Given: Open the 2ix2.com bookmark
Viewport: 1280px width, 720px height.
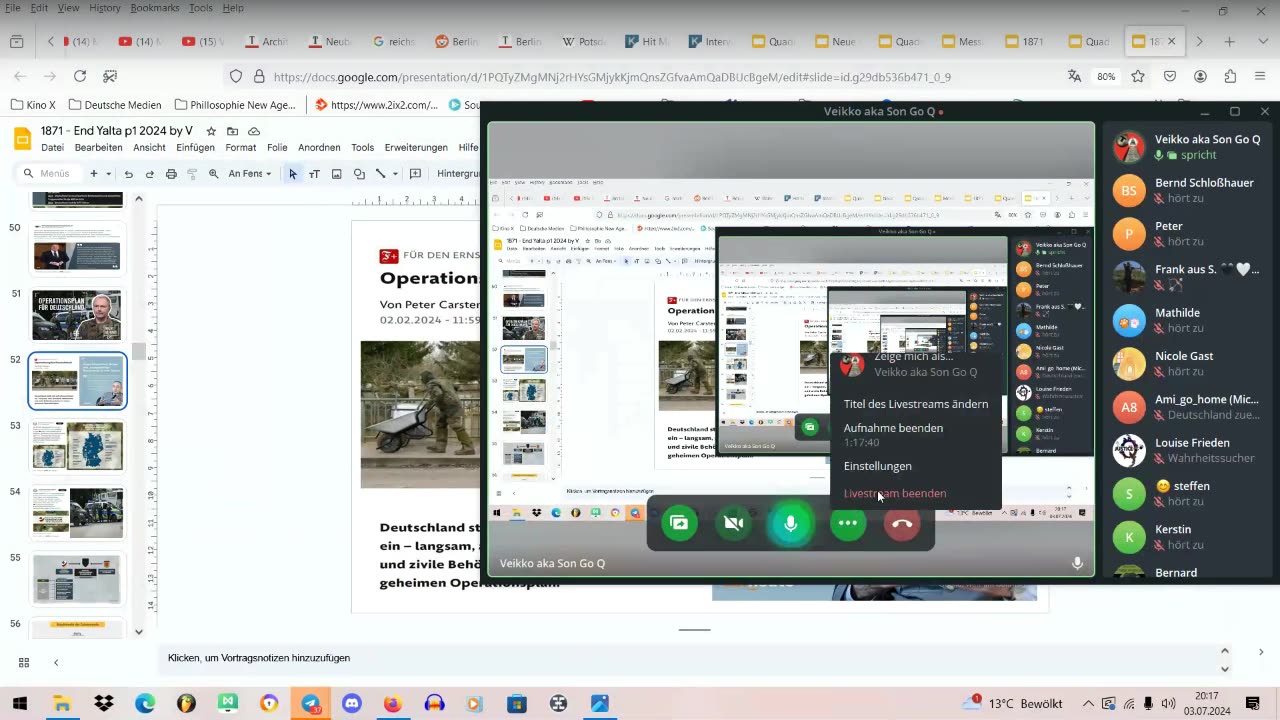Looking at the screenshot, I should pos(376,105).
